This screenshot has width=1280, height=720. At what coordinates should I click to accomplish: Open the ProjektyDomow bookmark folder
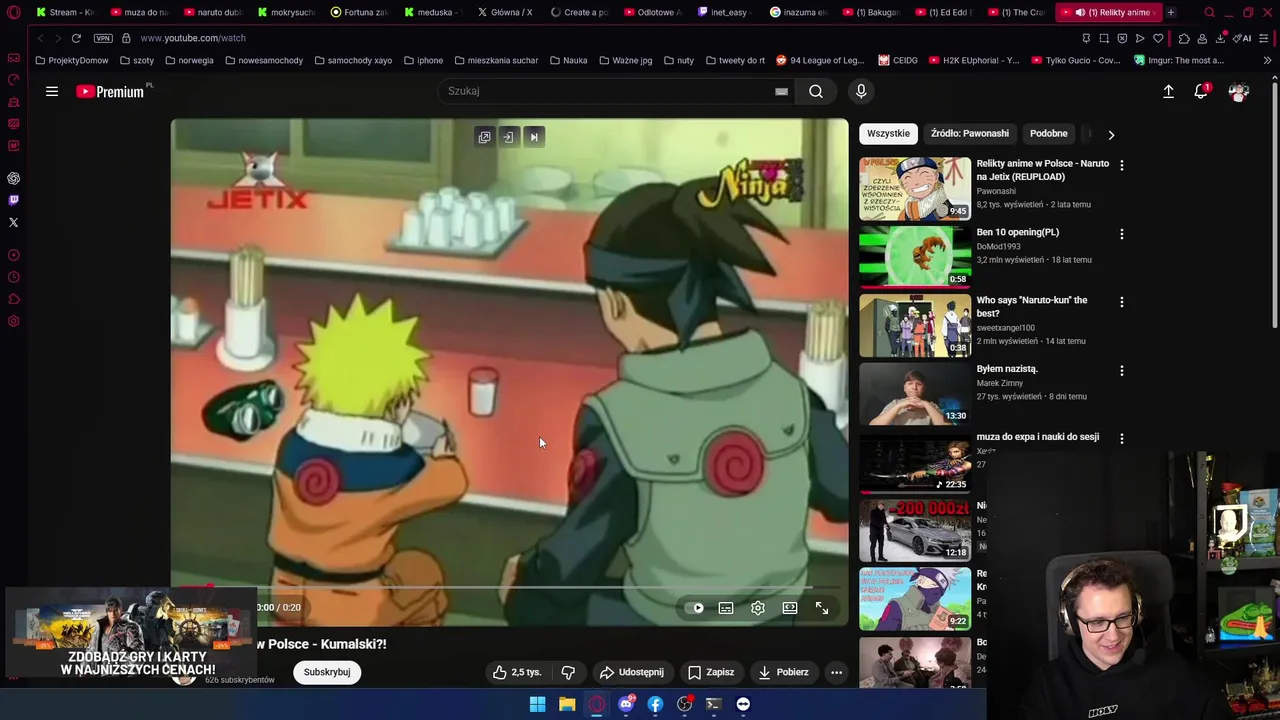point(71,60)
